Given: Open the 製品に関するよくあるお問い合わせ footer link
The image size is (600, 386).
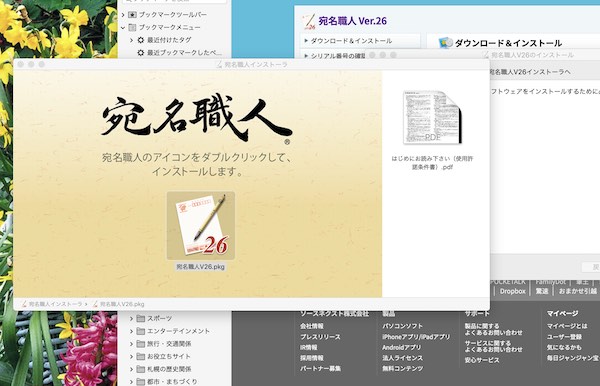Looking at the screenshot, I should [493, 329].
